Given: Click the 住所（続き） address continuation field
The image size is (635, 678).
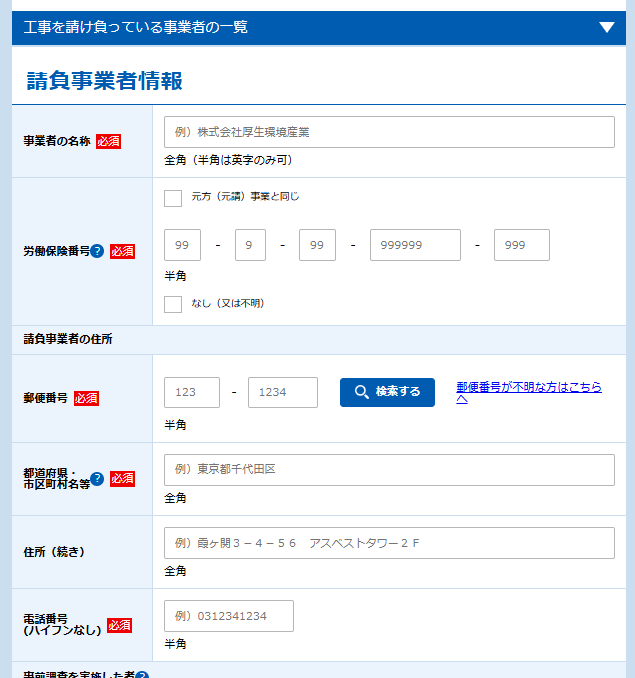Looking at the screenshot, I should tap(389, 543).
